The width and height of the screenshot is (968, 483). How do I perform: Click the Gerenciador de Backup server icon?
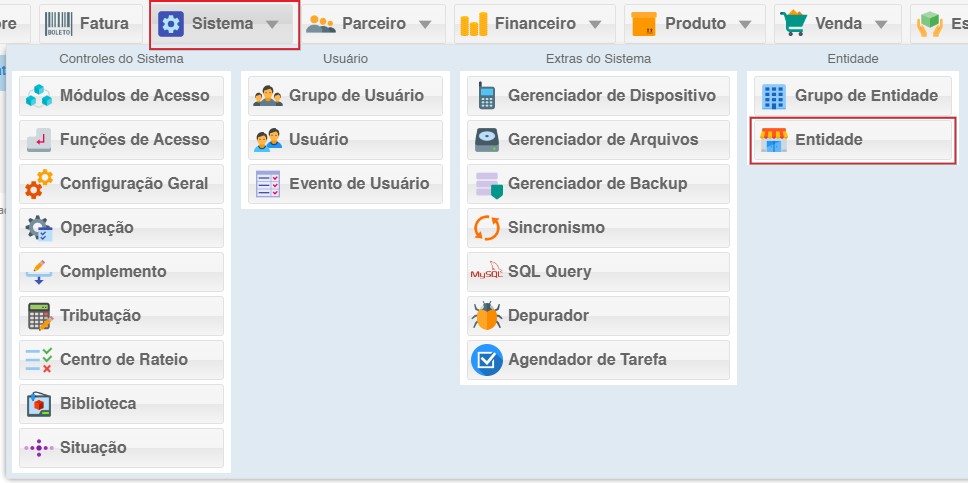tap(487, 184)
